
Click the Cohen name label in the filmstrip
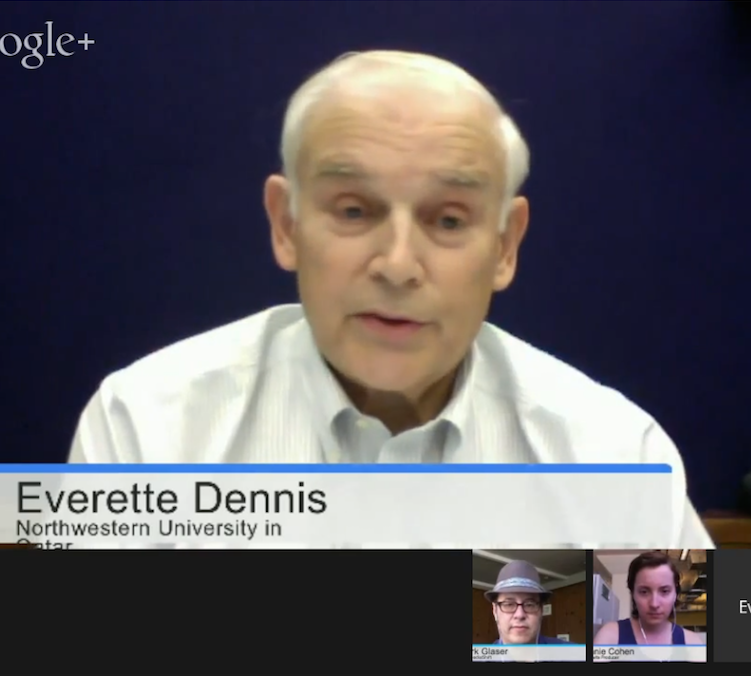[614, 651]
